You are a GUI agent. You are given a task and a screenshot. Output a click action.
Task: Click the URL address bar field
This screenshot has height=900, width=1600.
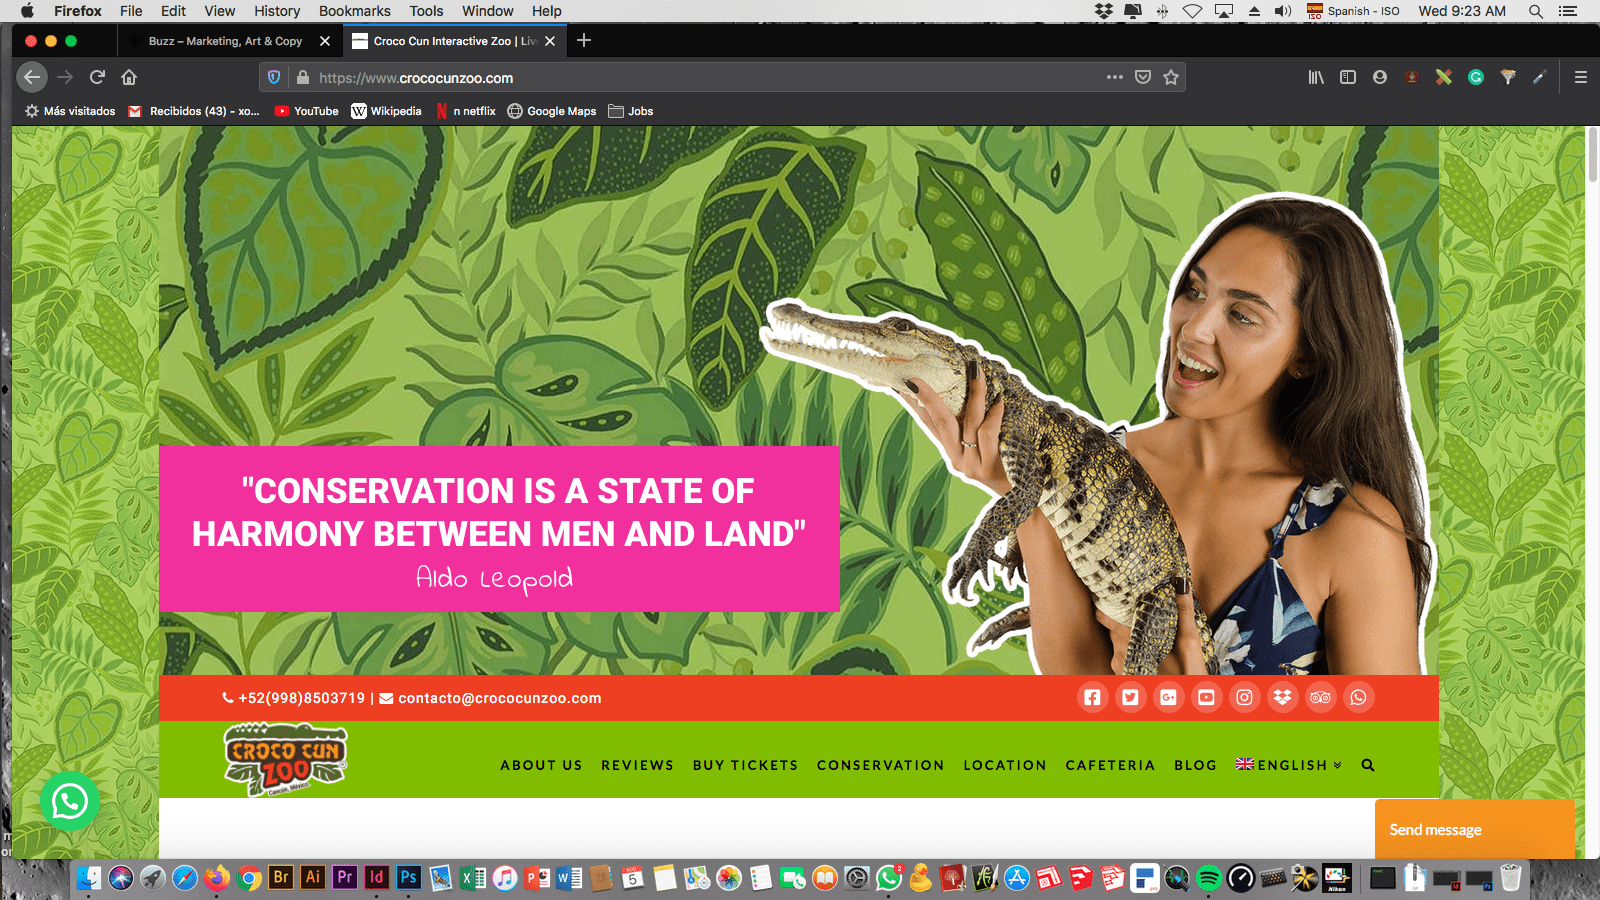click(x=700, y=78)
